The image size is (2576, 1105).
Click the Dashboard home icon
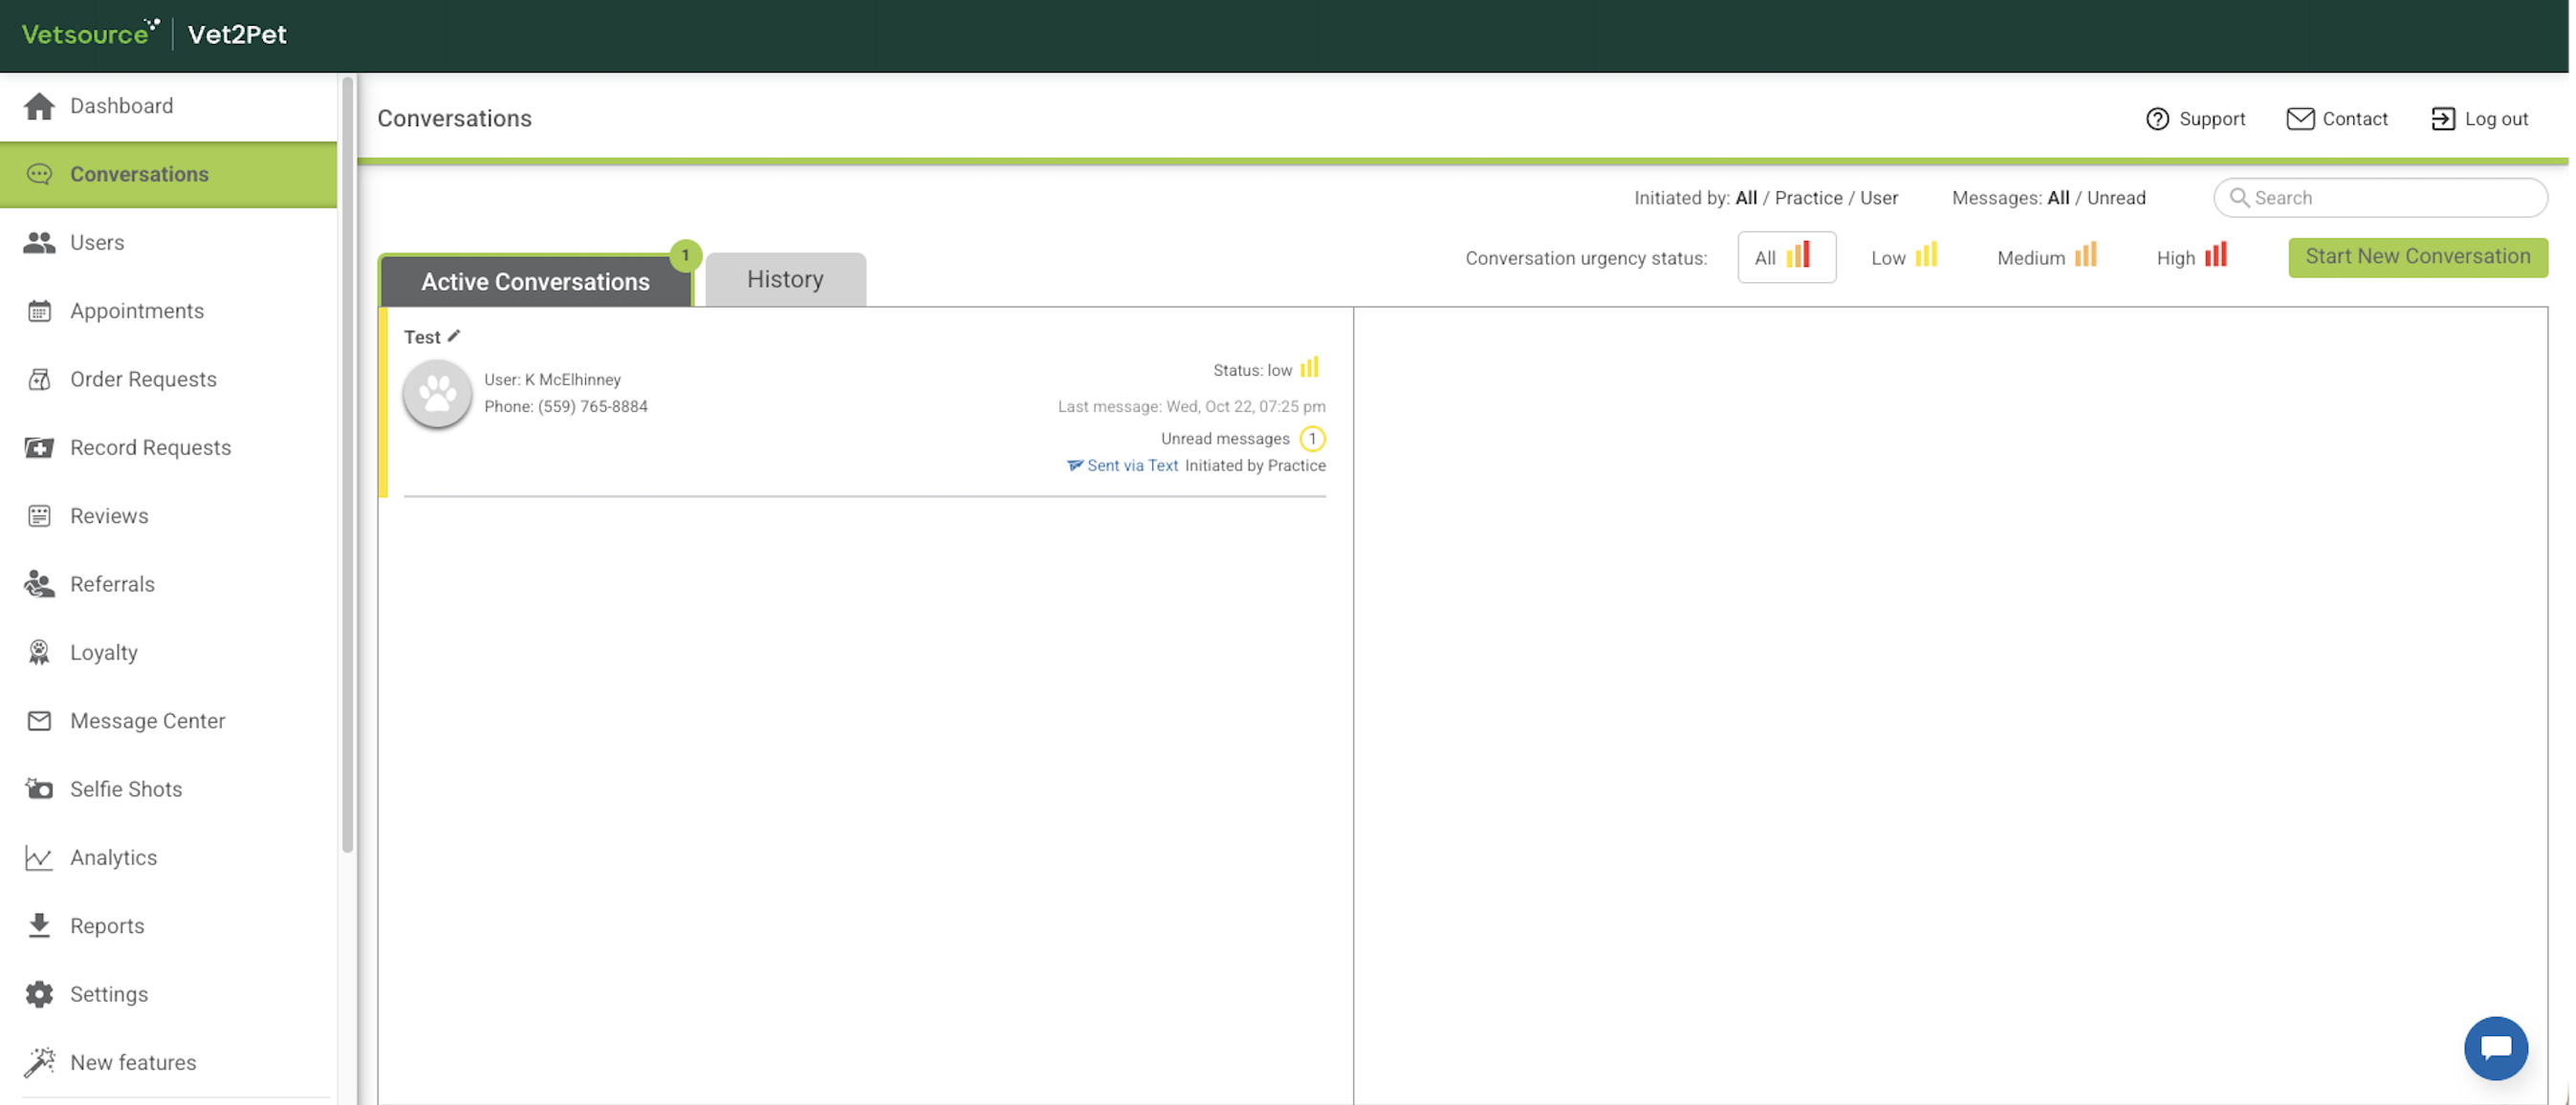[x=39, y=106]
